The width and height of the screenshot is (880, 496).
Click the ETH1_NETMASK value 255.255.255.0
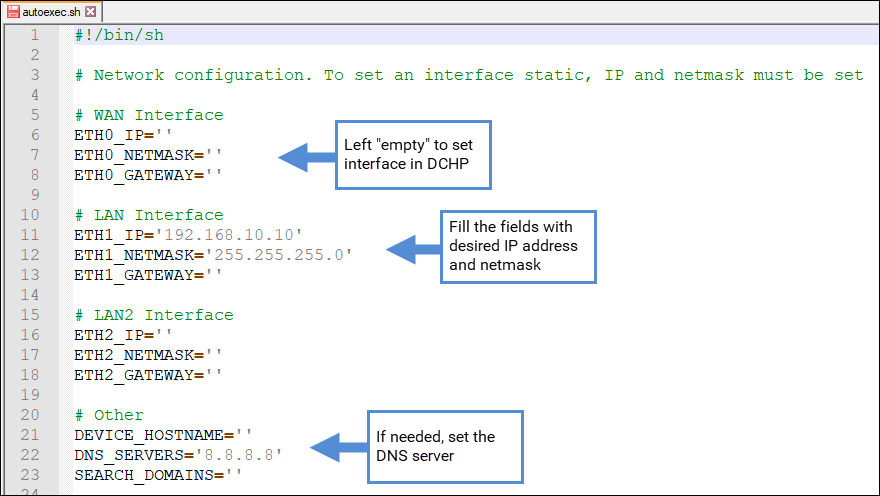pos(279,255)
